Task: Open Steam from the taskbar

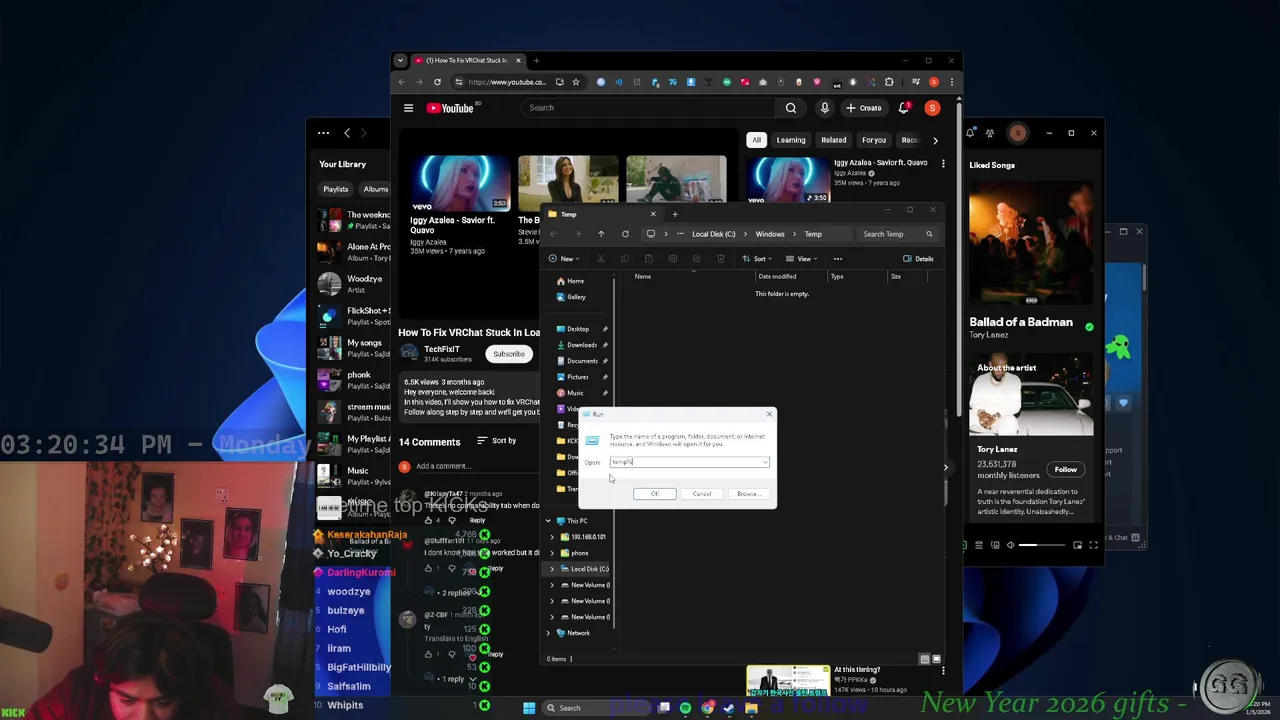Action: (729, 708)
